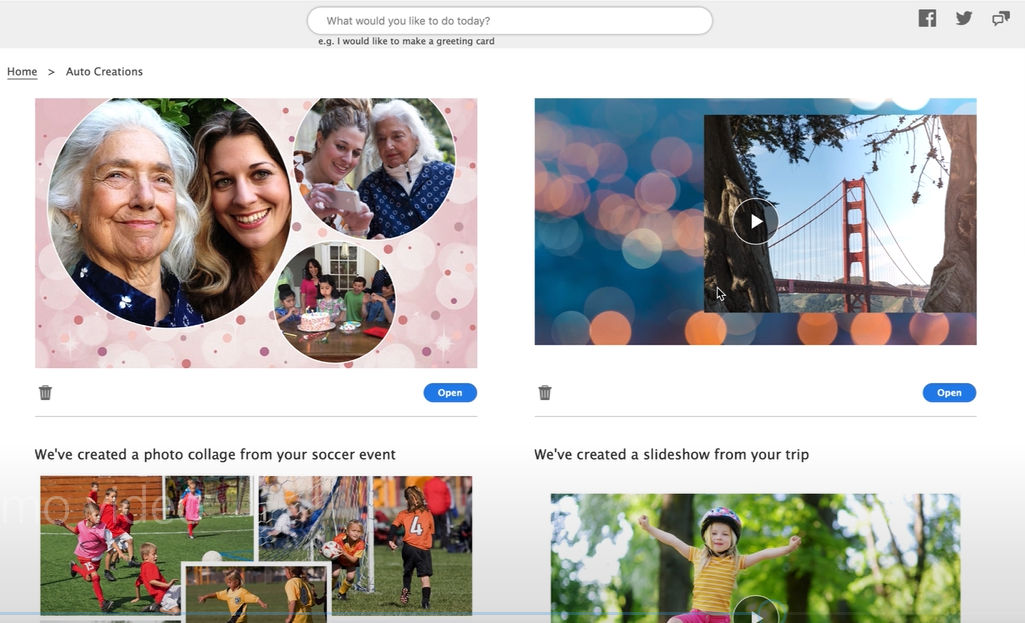Navigate to Home via the breadcrumb
The image size is (1025, 623).
pos(21,71)
